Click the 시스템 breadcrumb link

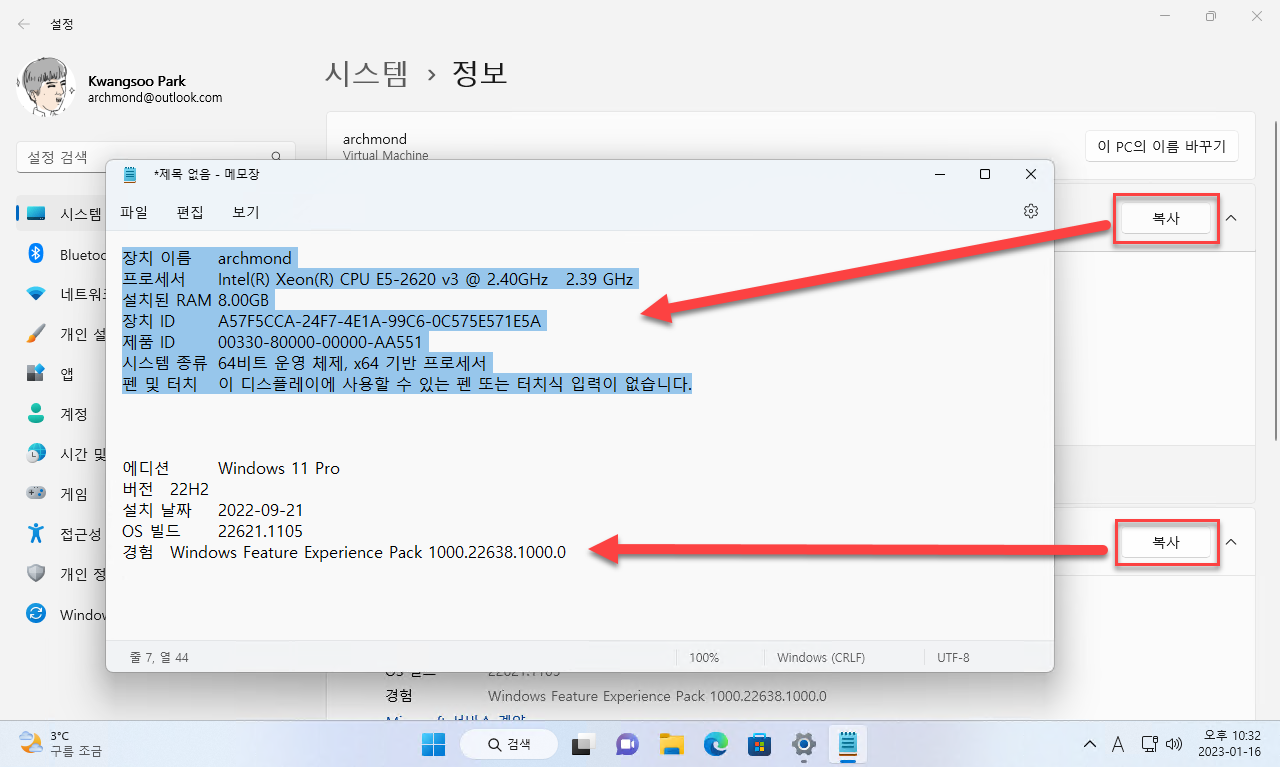(x=367, y=73)
